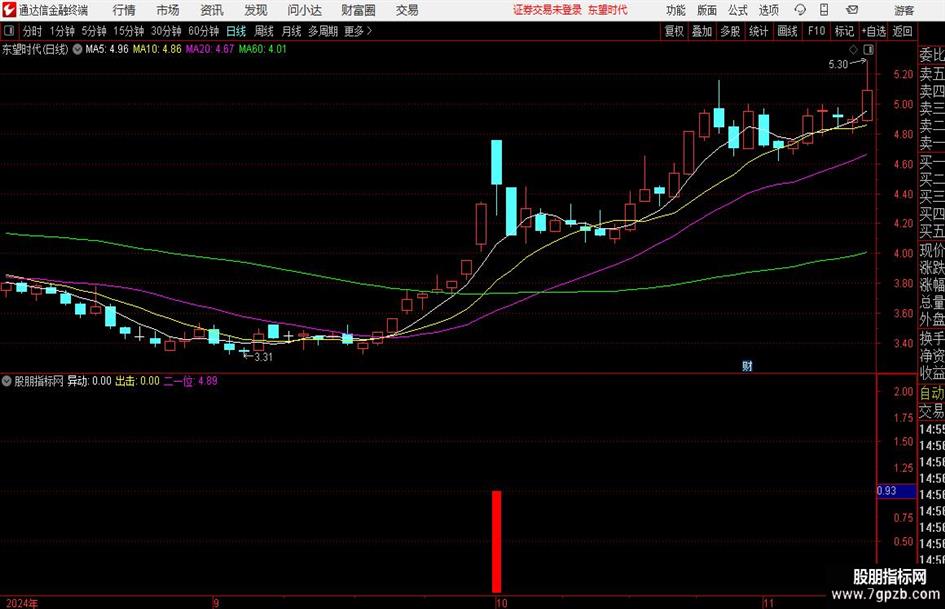
Task: Open the 市场 menu
Action: [168, 10]
